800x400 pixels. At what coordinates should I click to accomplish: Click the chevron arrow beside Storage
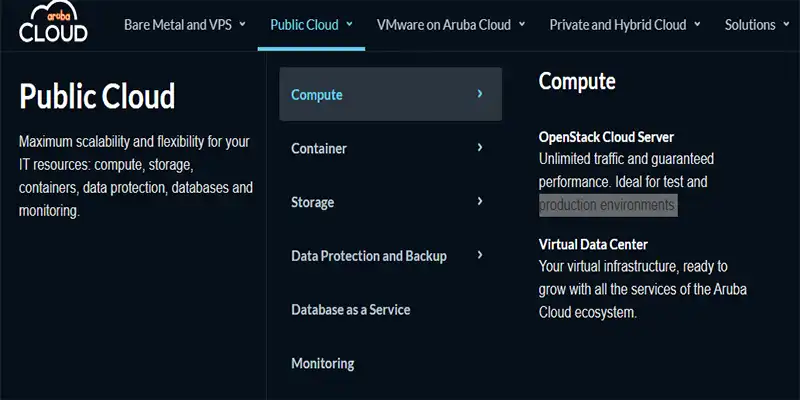[x=480, y=201]
